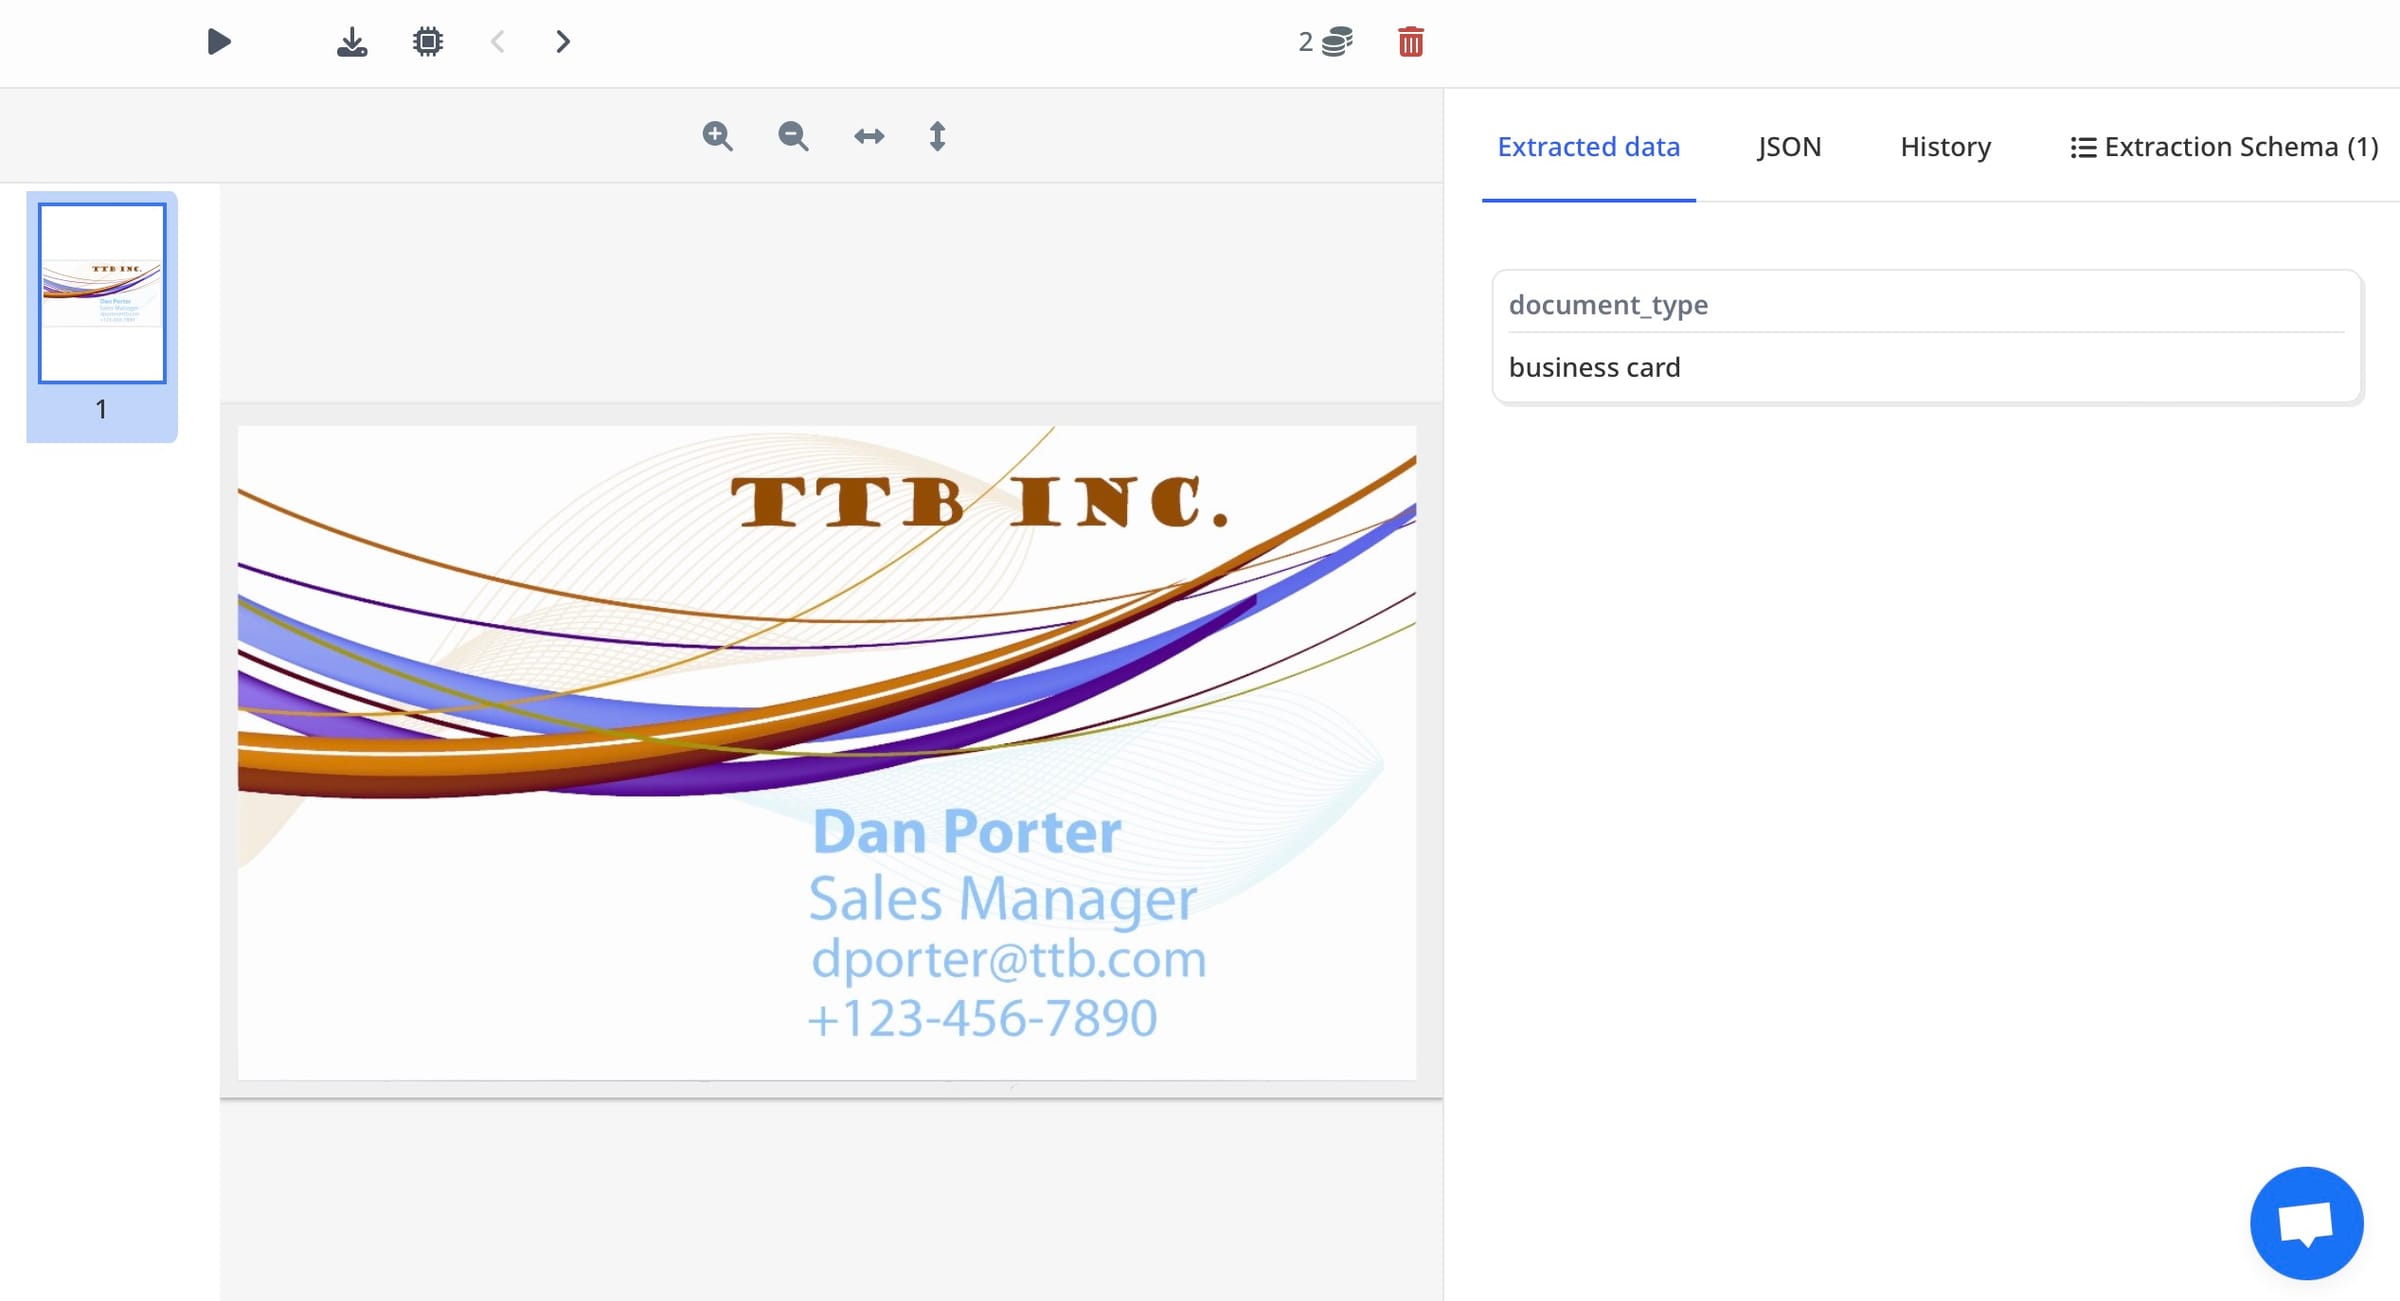Select the Extracted data tab
Viewport: 2400px width, 1301px height.
click(x=1588, y=146)
